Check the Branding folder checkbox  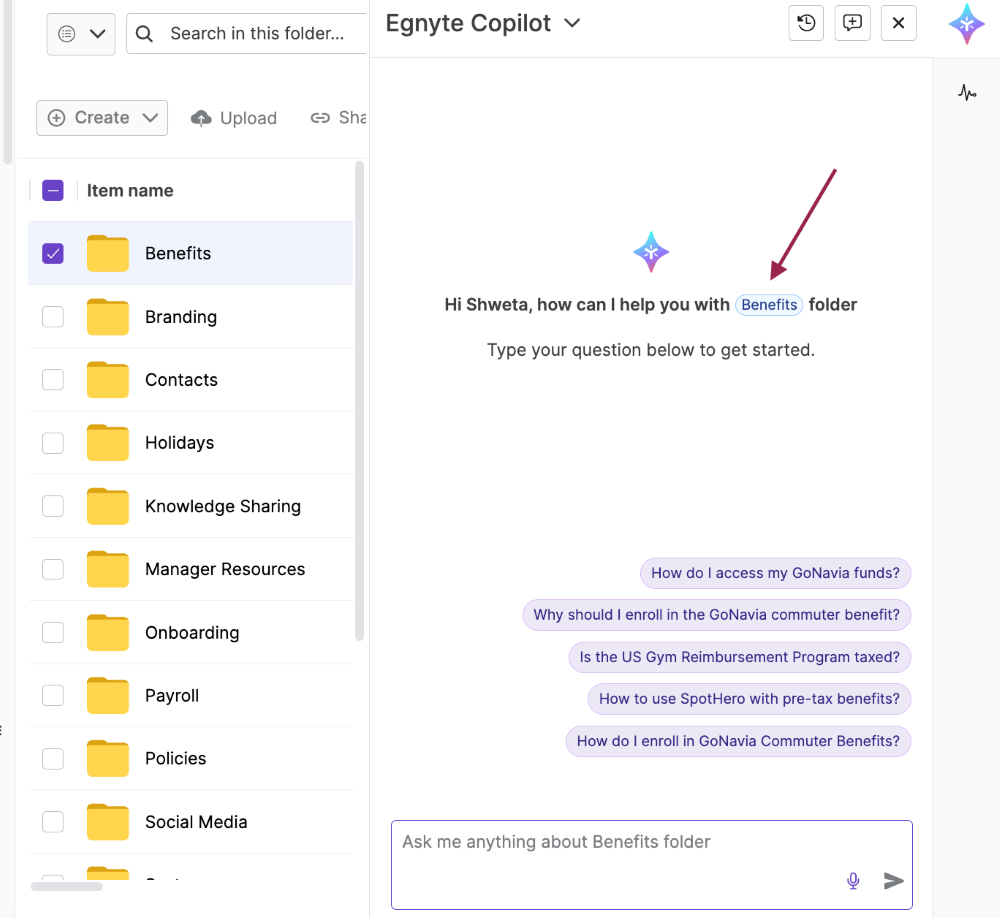click(53, 316)
